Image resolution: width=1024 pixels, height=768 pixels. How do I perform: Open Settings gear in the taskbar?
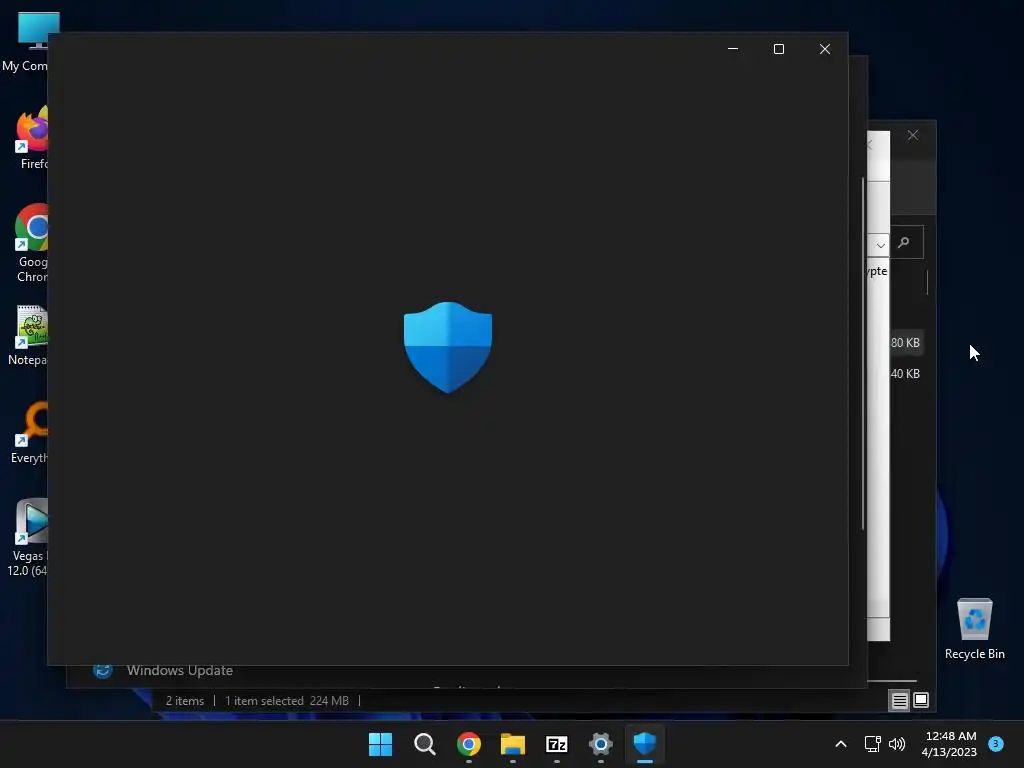point(601,744)
